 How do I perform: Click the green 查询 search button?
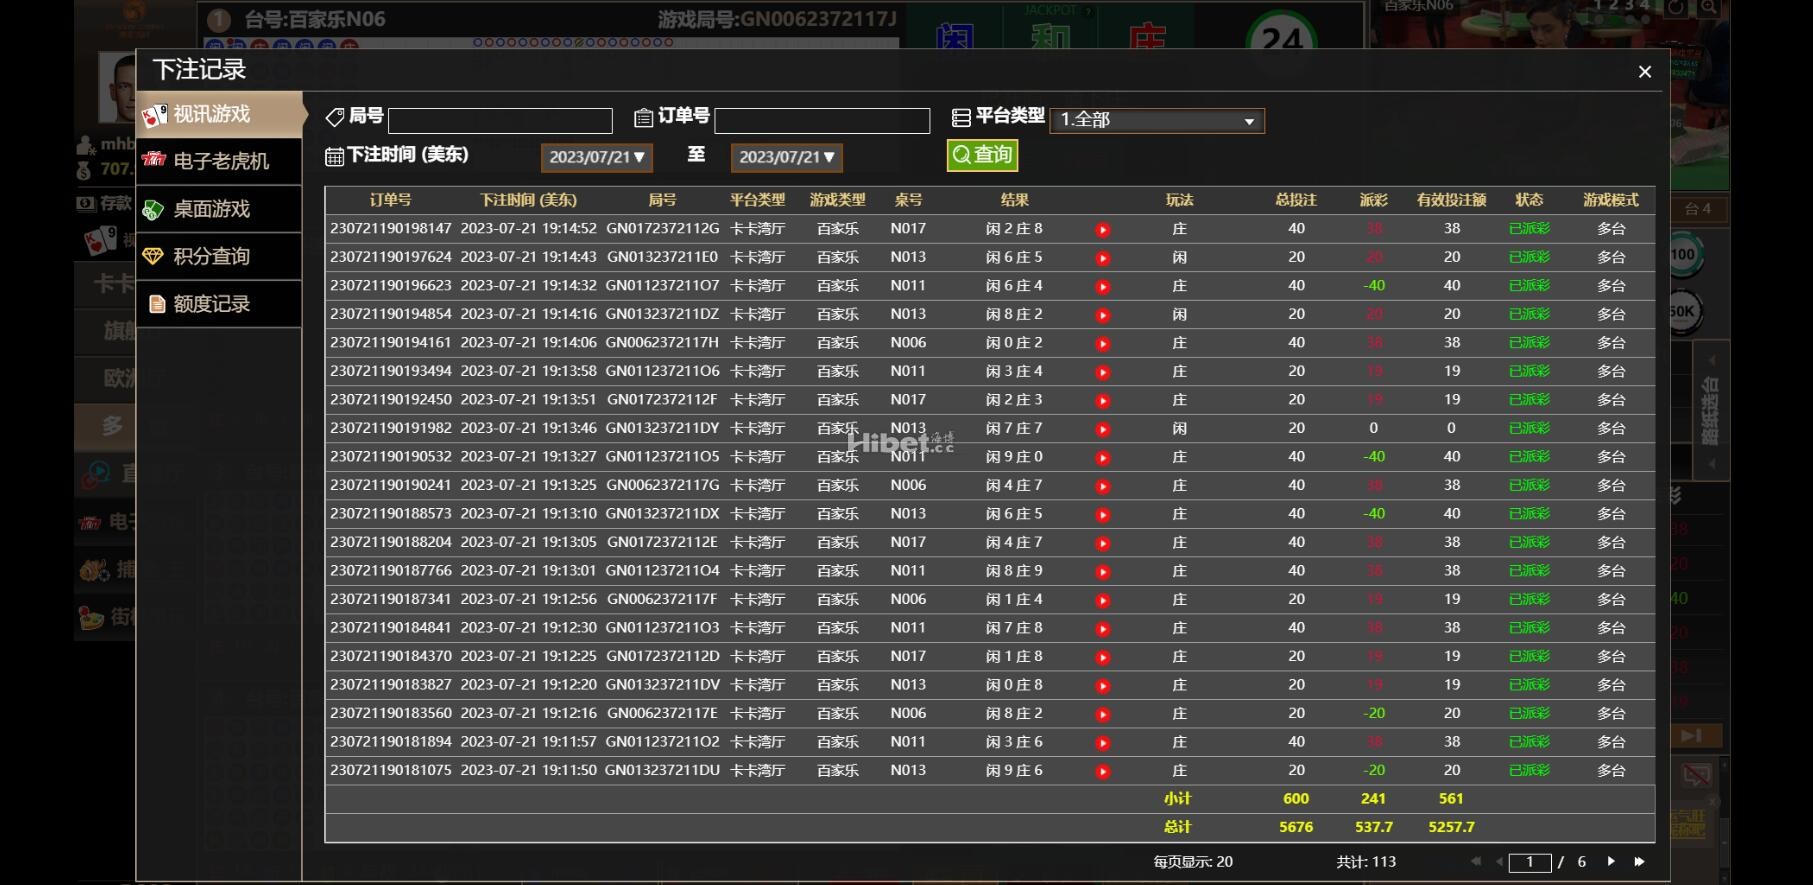(x=982, y=155)
